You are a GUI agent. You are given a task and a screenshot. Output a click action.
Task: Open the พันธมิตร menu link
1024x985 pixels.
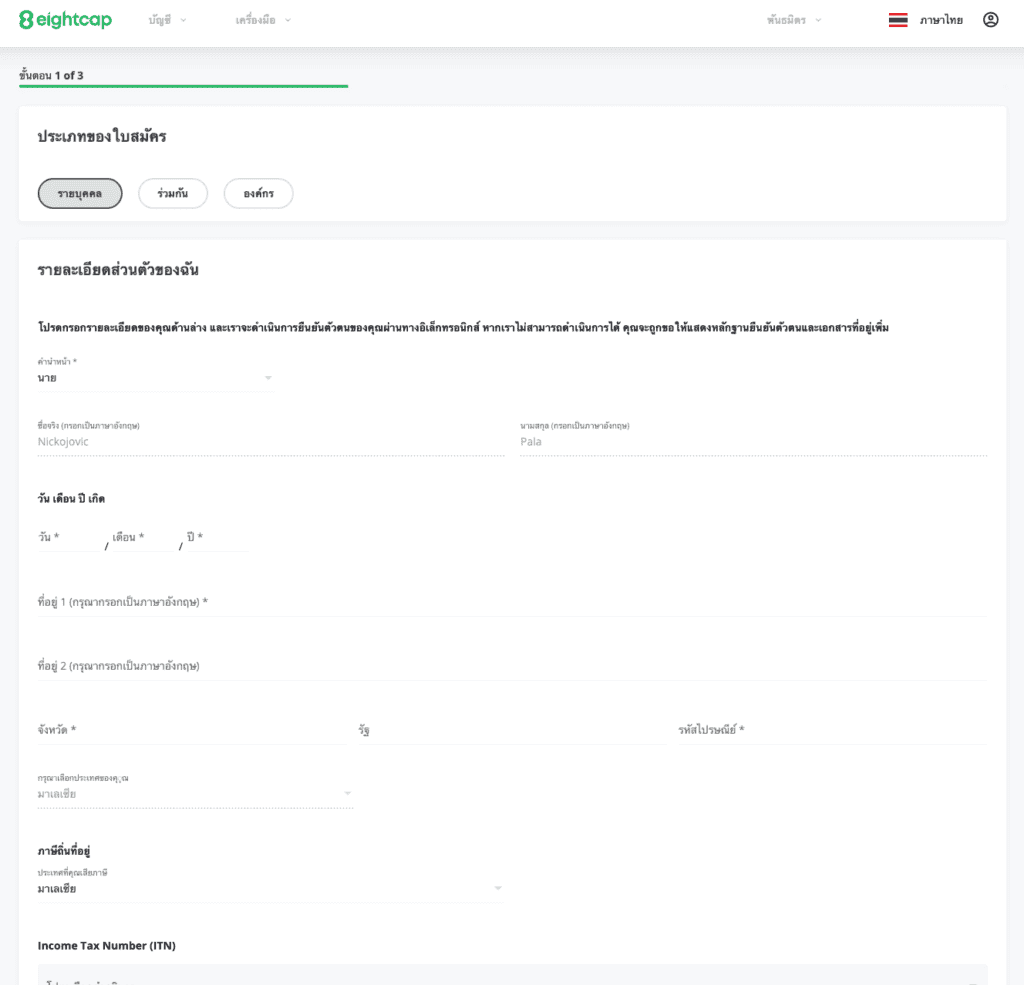tap(786, 20)
